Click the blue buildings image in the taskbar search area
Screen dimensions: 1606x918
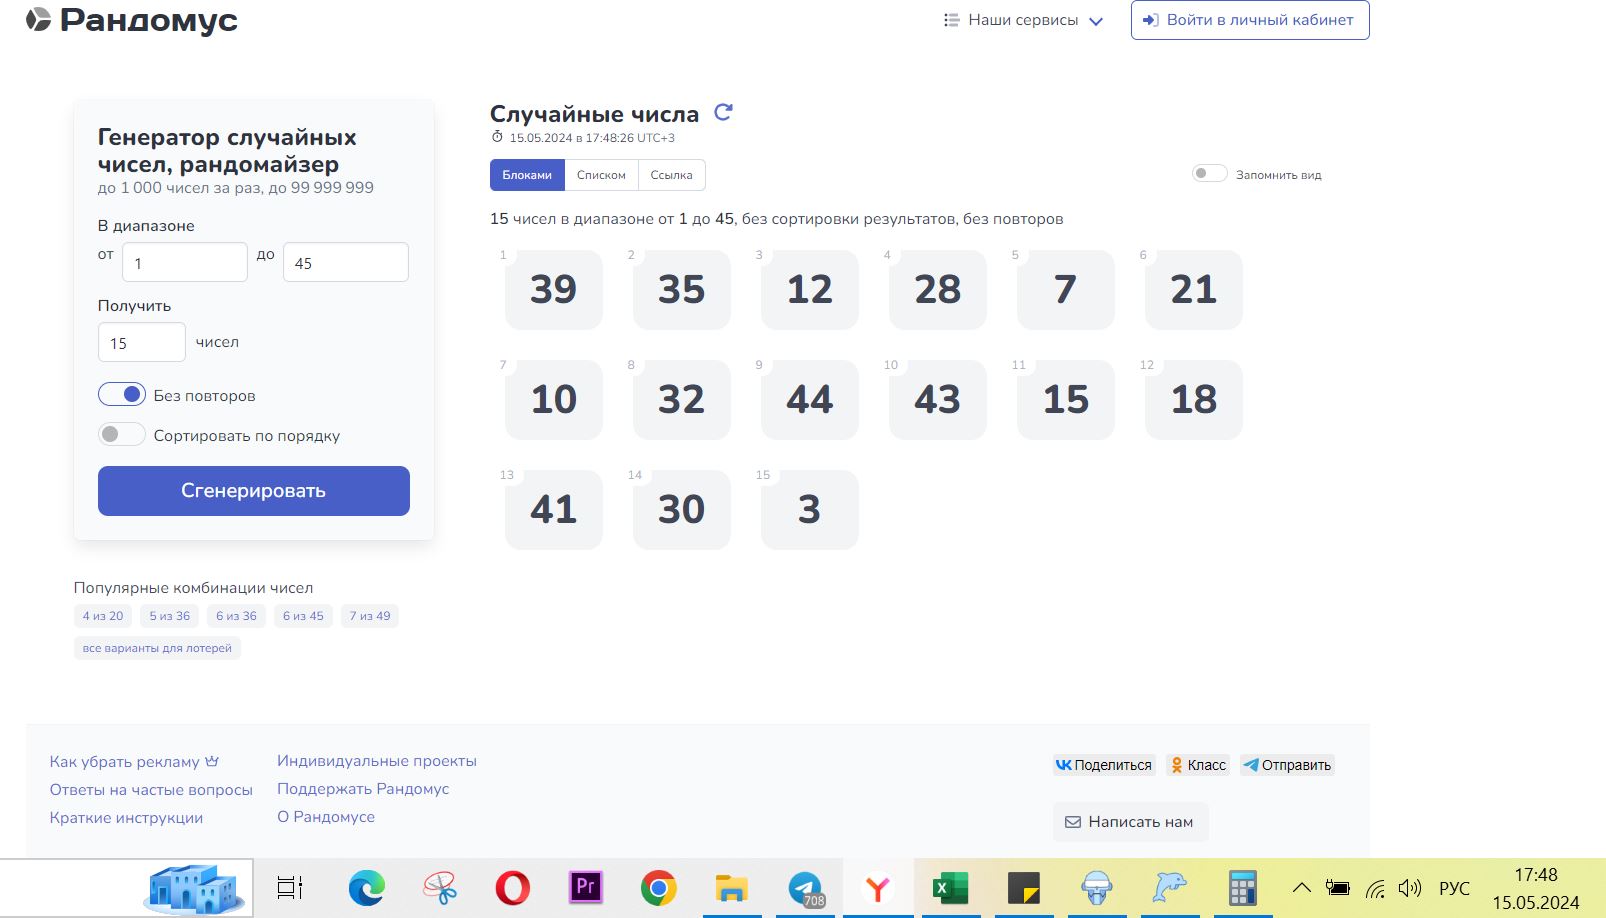(196, 888)
